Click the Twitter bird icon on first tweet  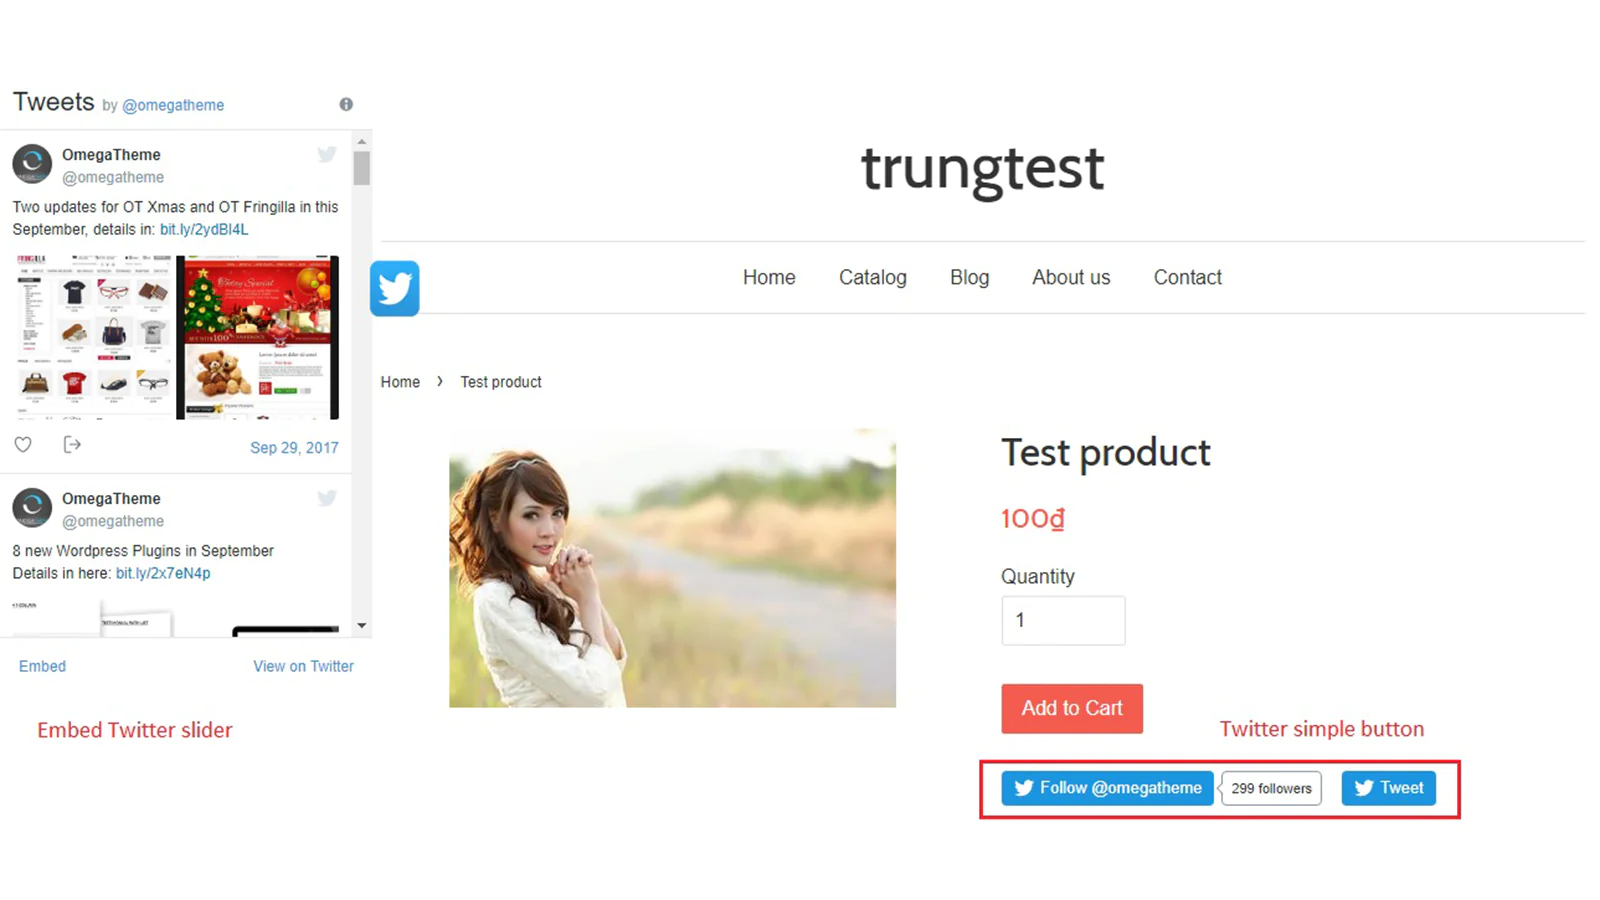[x=327, y=154]
